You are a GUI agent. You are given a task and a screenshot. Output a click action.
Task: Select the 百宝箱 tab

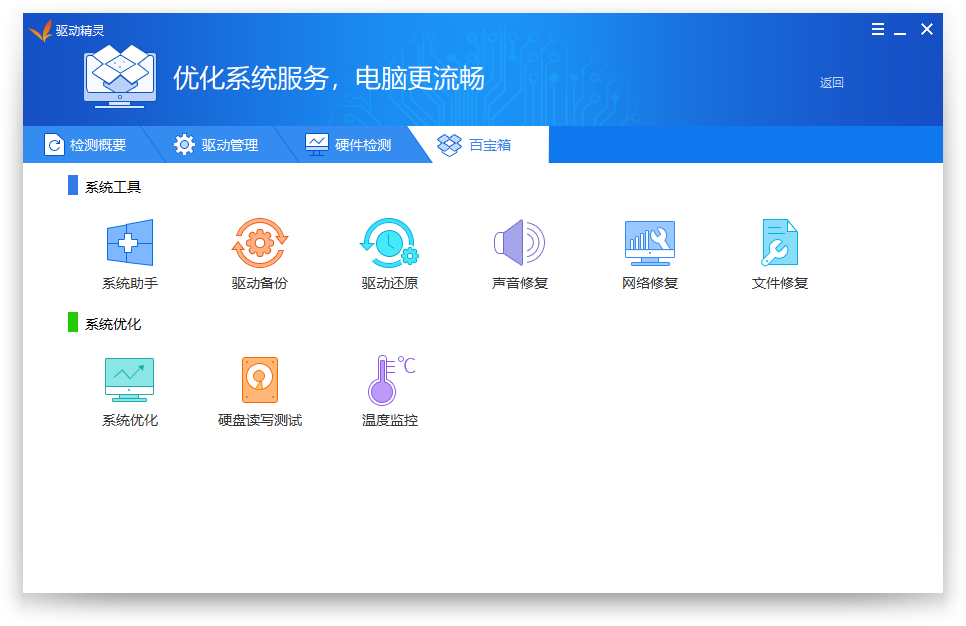[x=476, y=145]
